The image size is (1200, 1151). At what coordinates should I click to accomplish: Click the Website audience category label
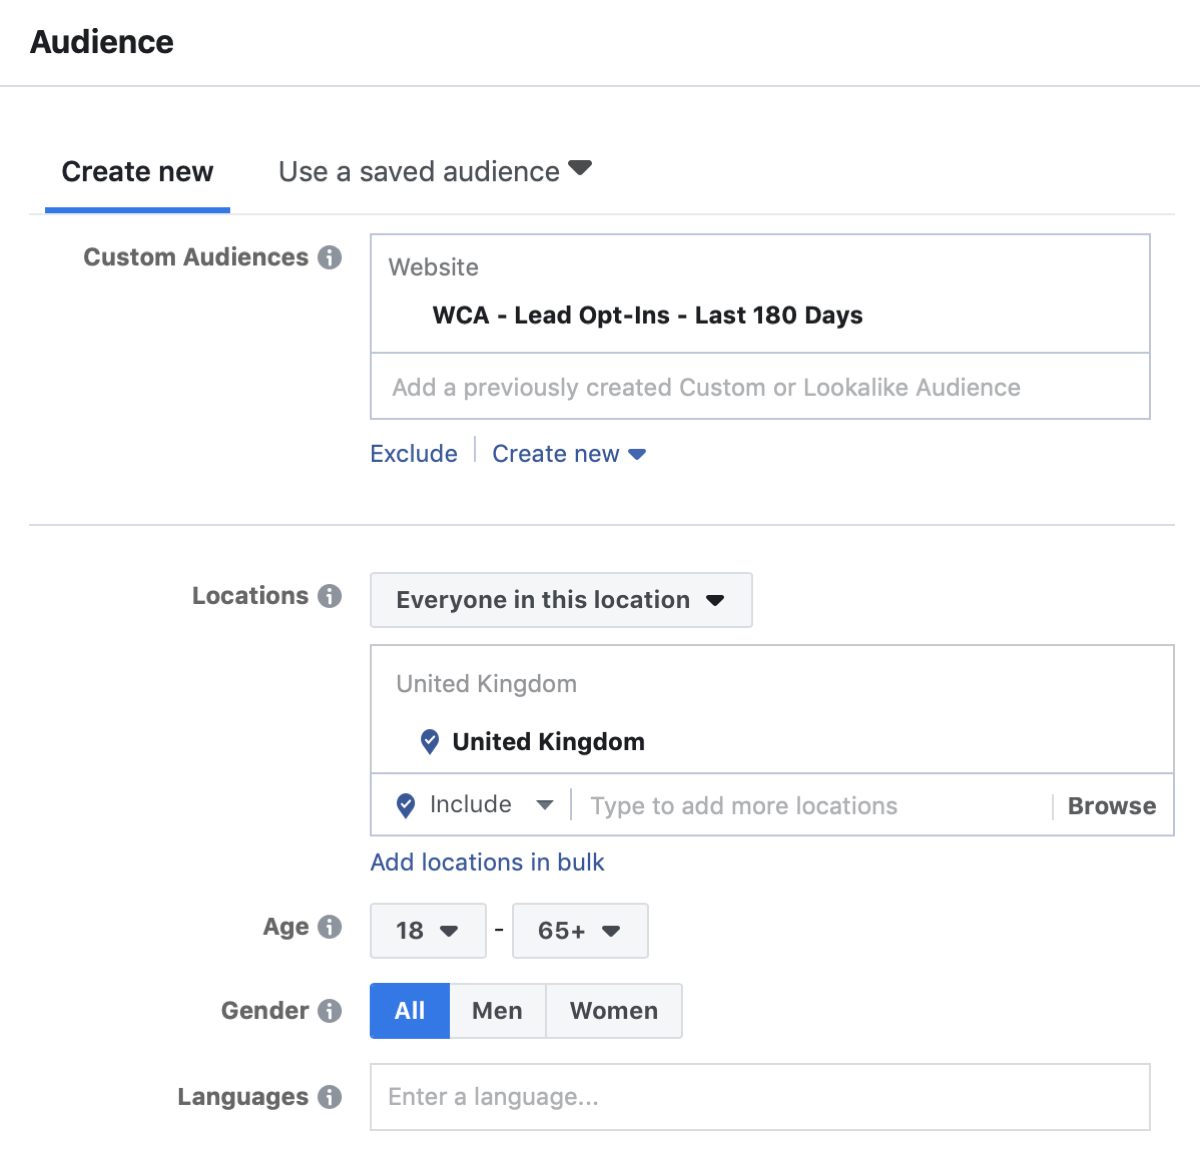434,267
